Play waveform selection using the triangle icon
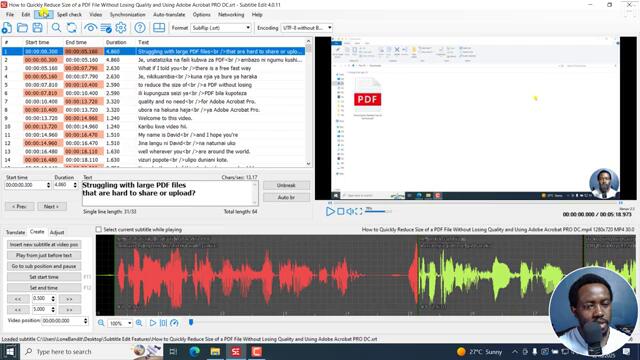Screen dimensions: 640x360 coord(153,323)
